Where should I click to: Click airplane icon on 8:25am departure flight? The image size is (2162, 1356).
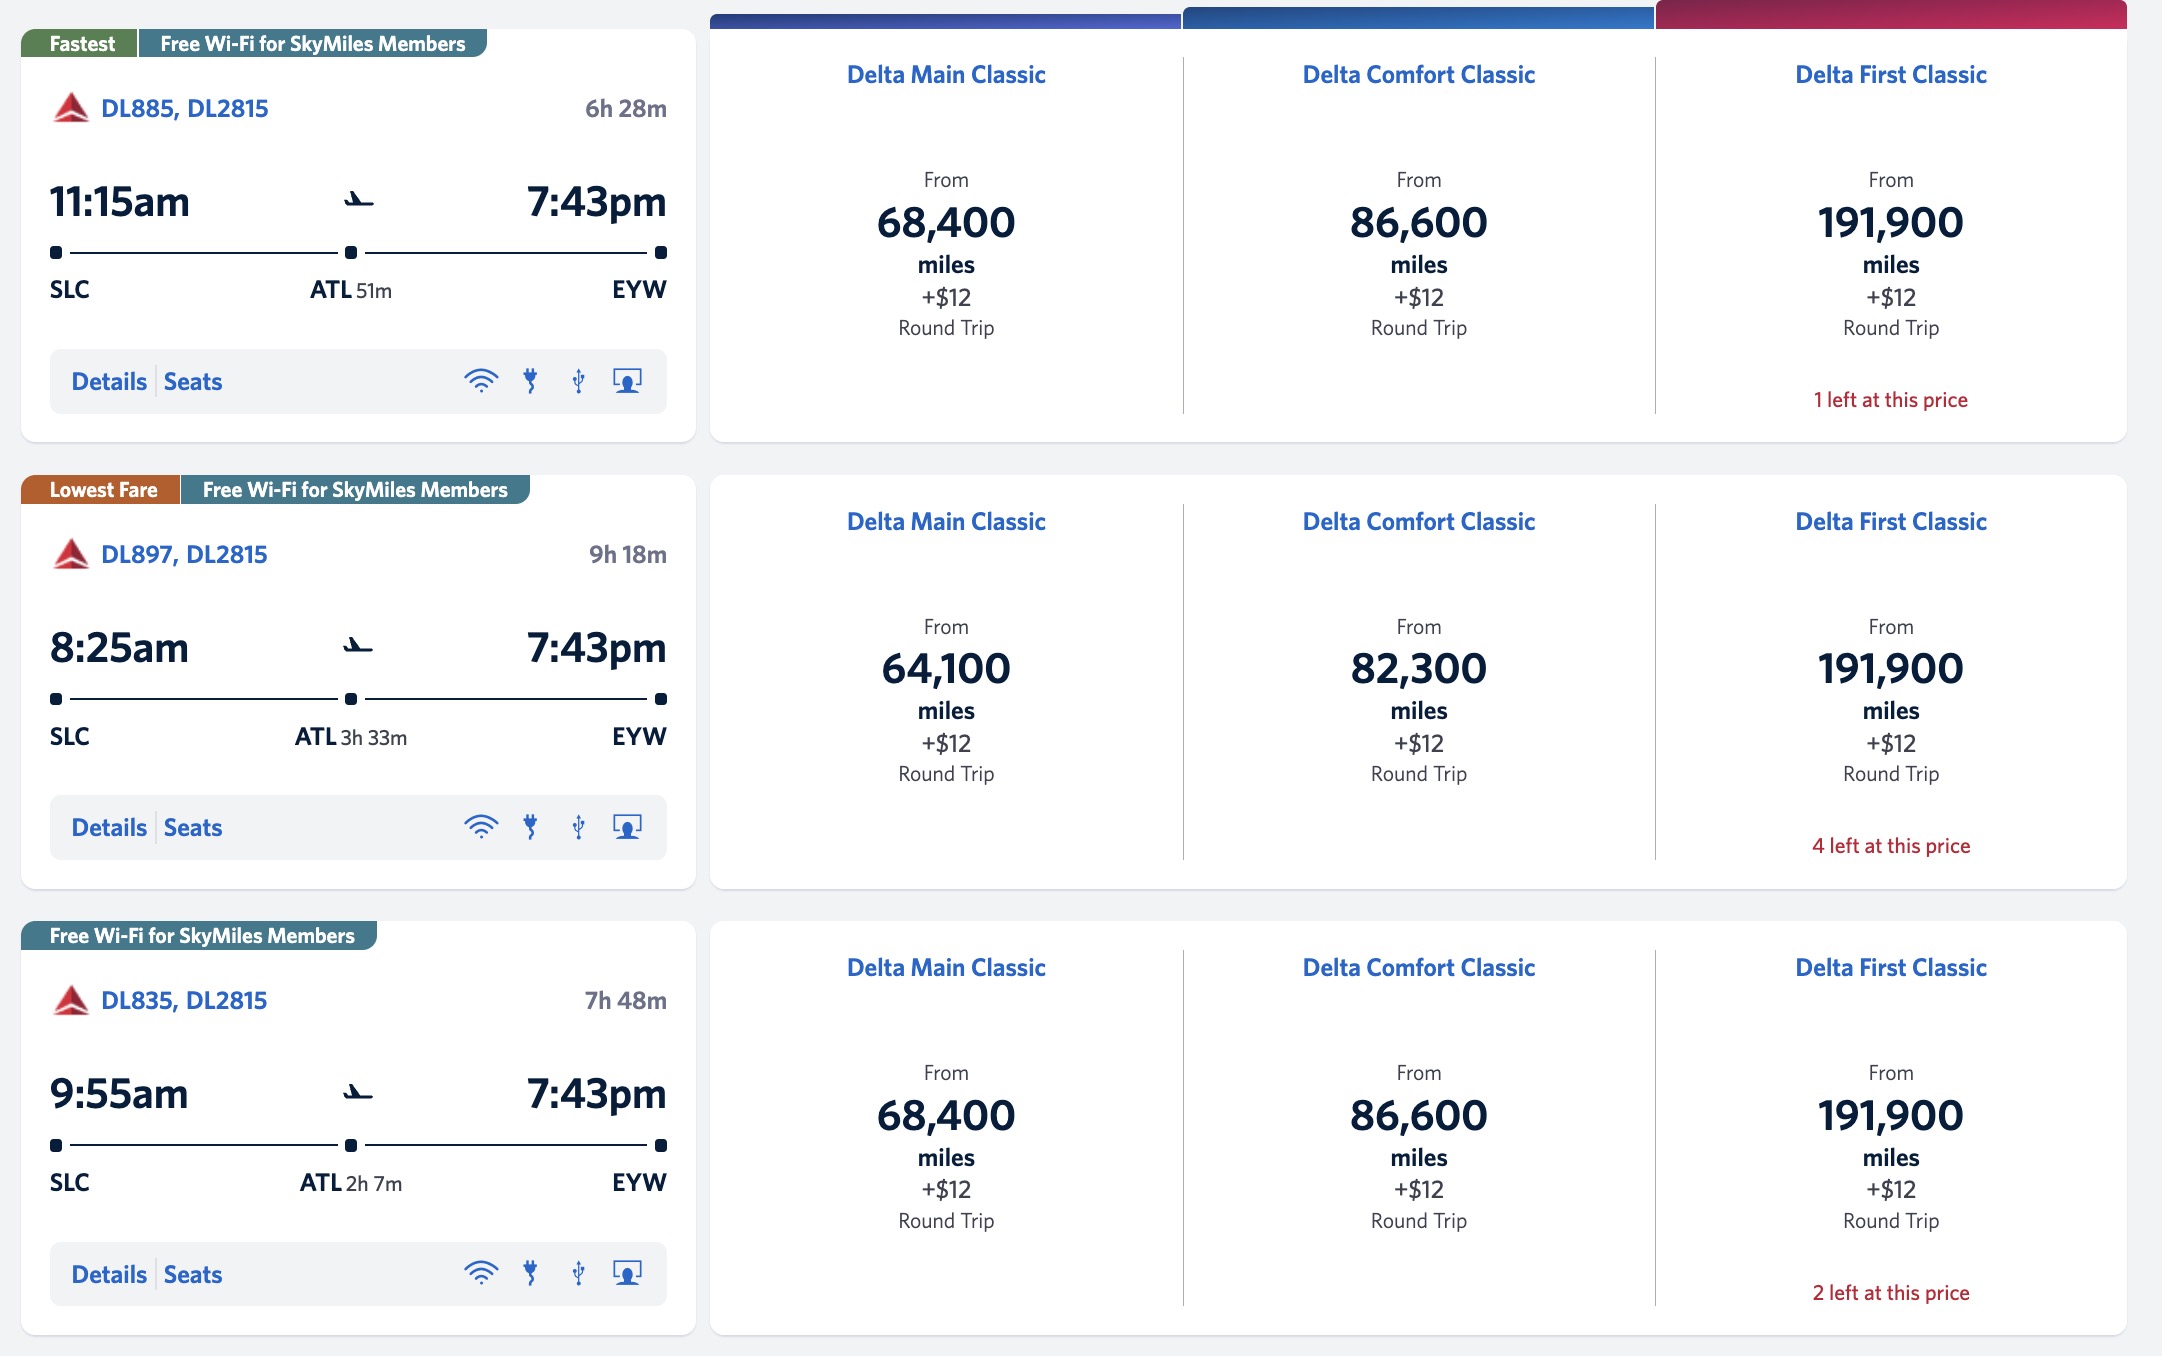[359, 646]
